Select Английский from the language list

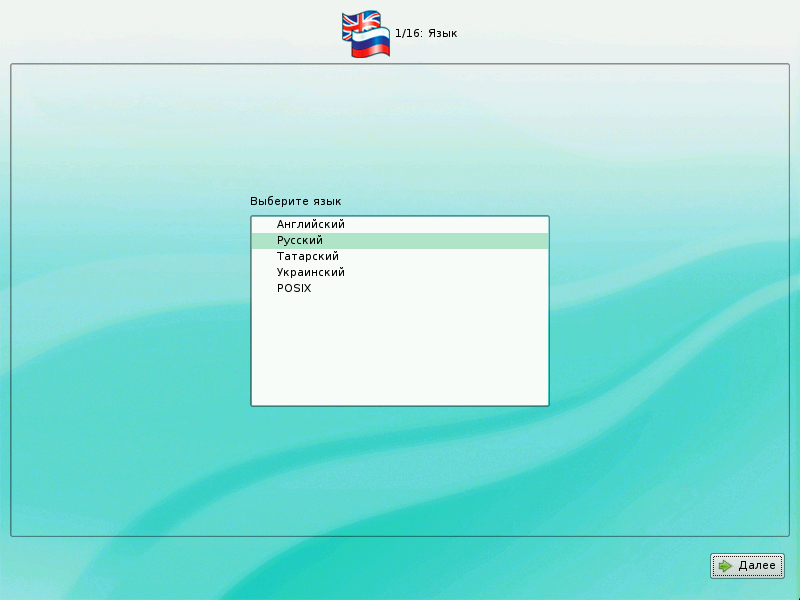(x=310, y=225)
